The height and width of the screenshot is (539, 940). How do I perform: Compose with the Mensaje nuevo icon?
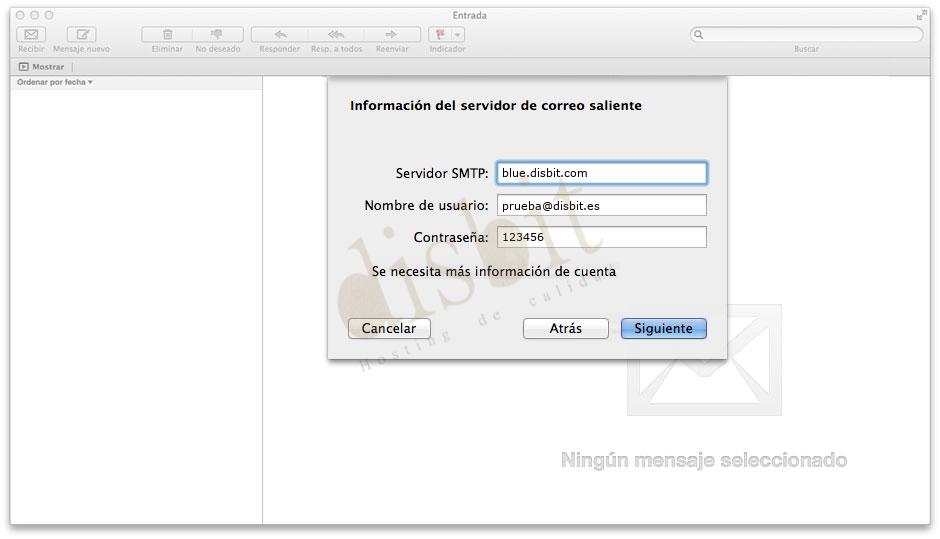[81, 35]
